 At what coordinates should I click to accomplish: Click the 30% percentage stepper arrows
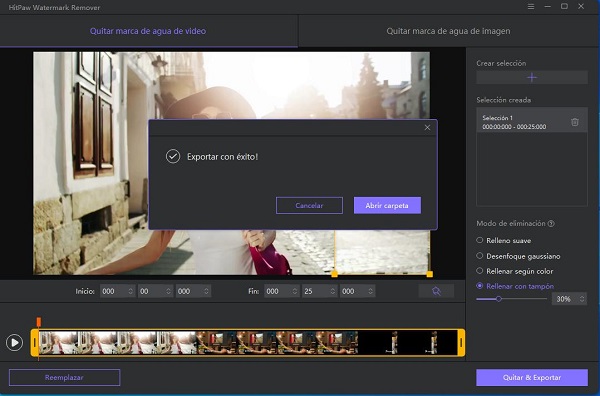pyautogui.click(x=582, y=299)
